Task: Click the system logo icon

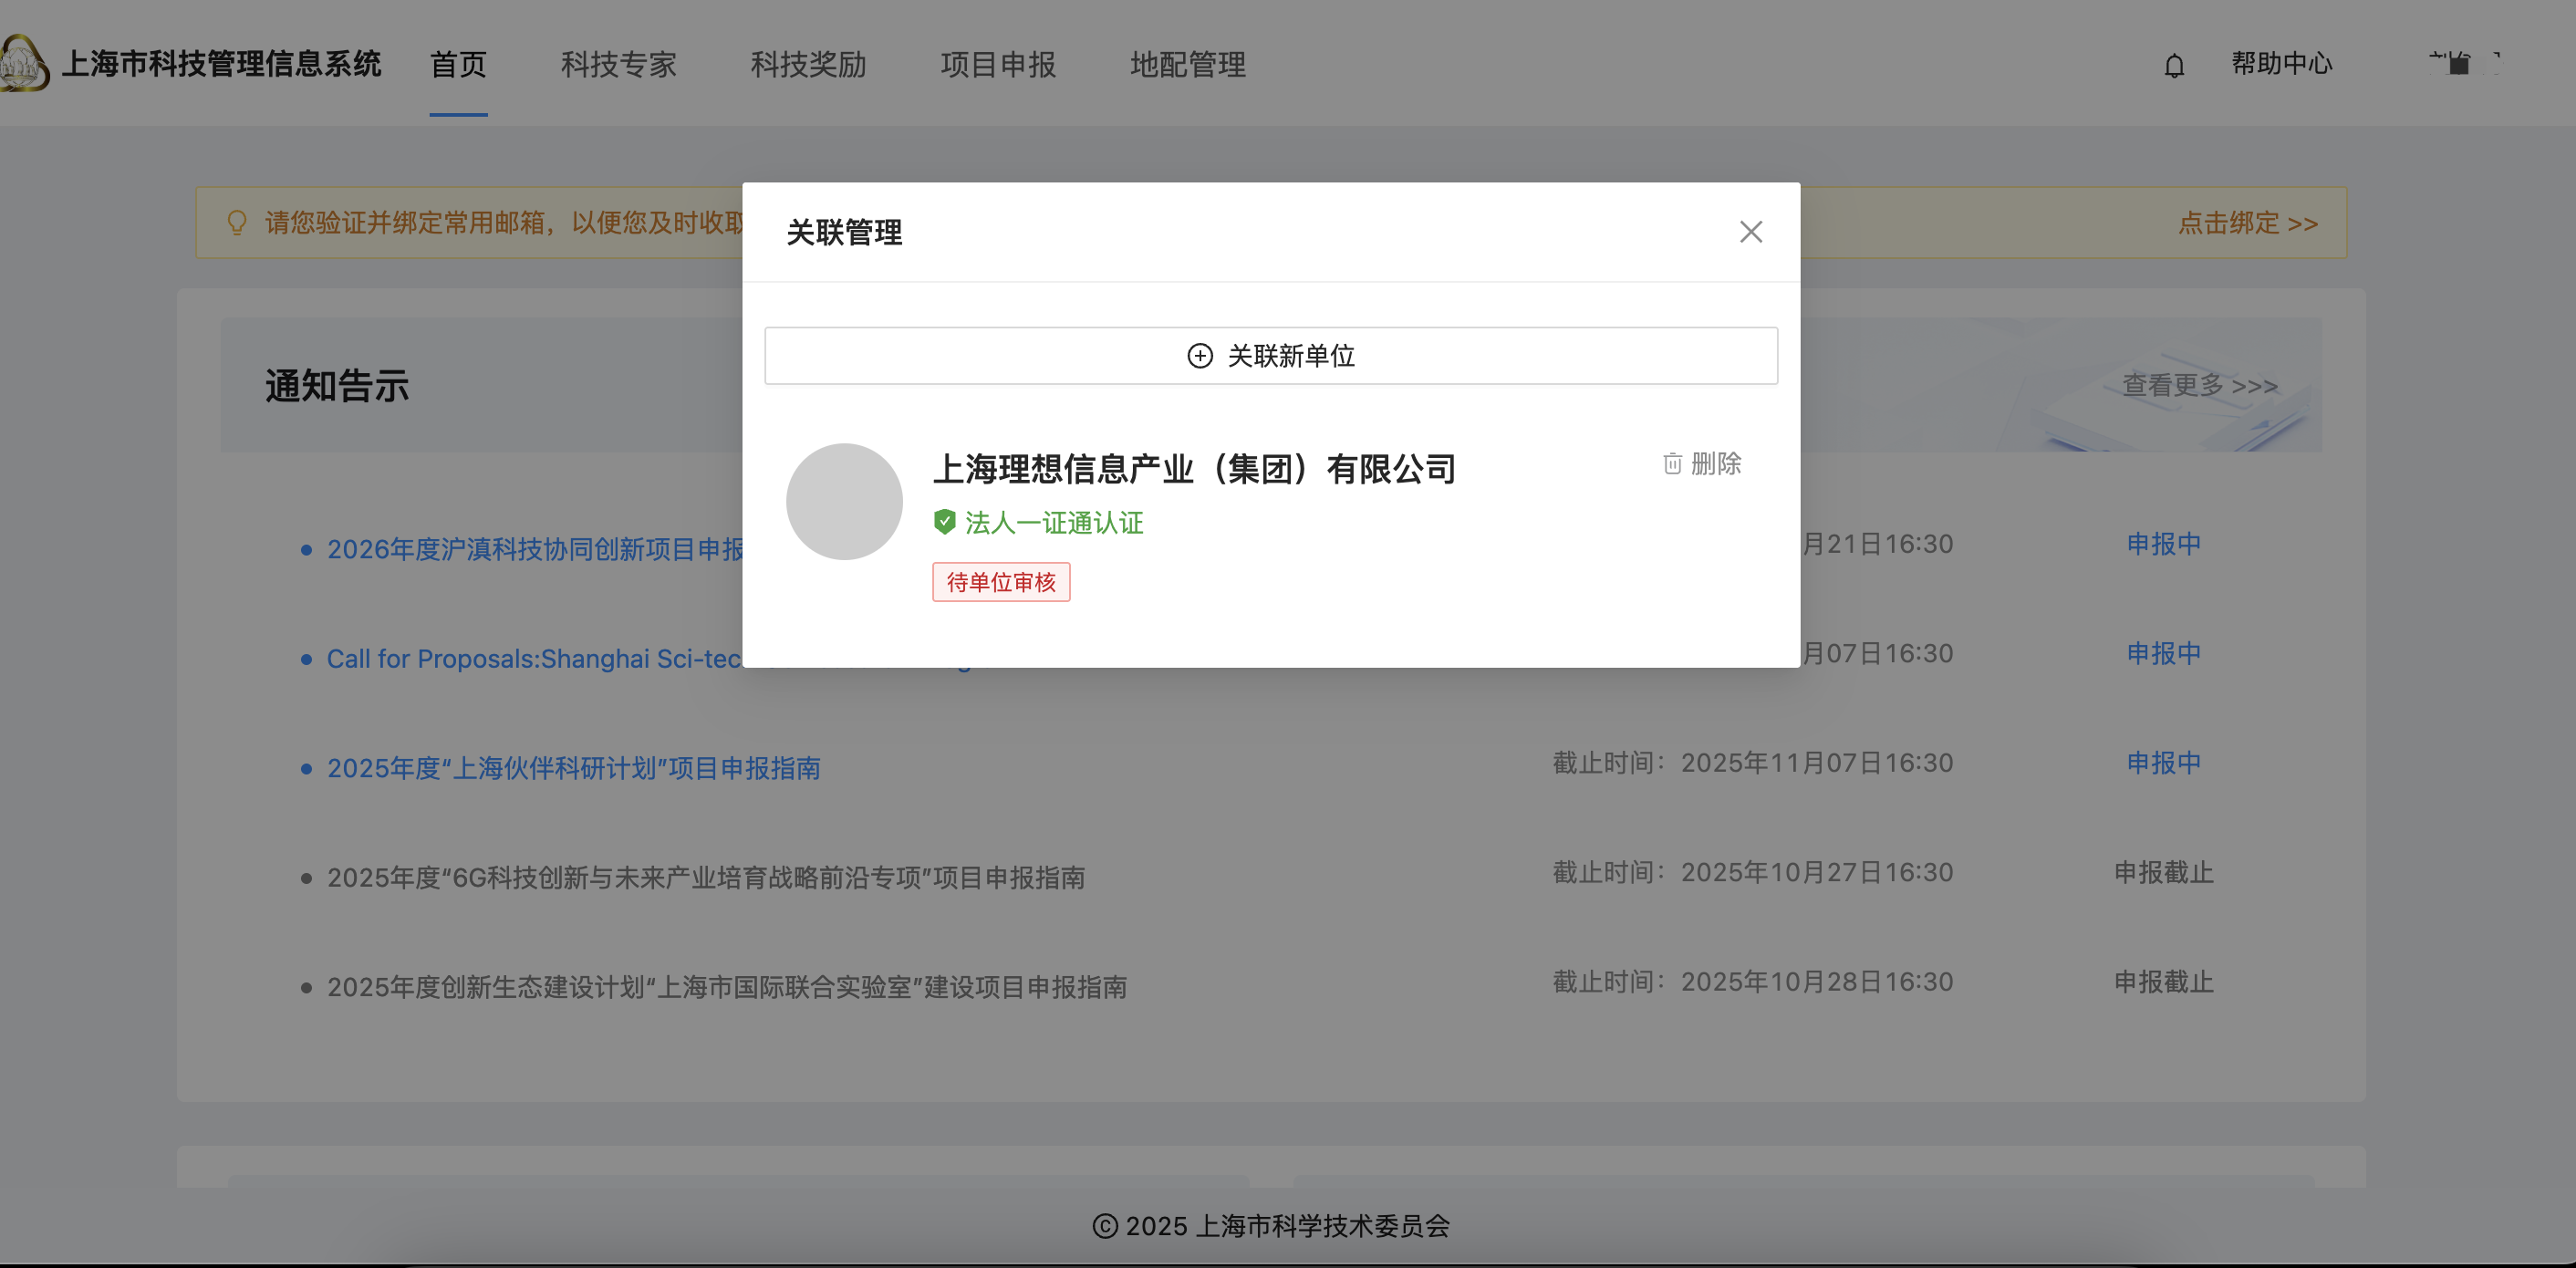Action: pos(22,64)
